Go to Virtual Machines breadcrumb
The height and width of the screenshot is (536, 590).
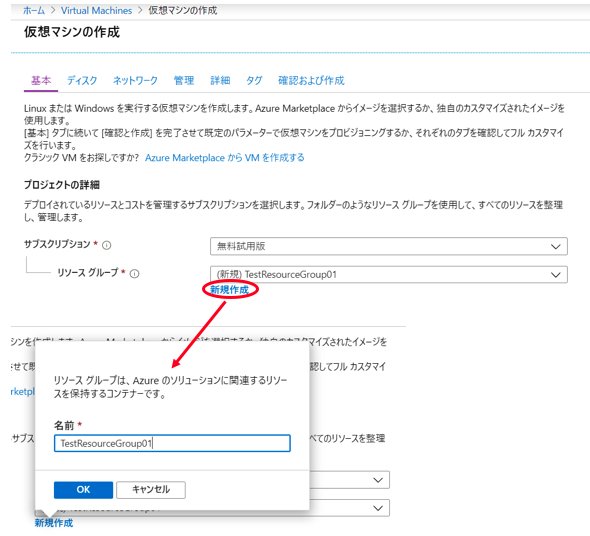pos(96,11)
